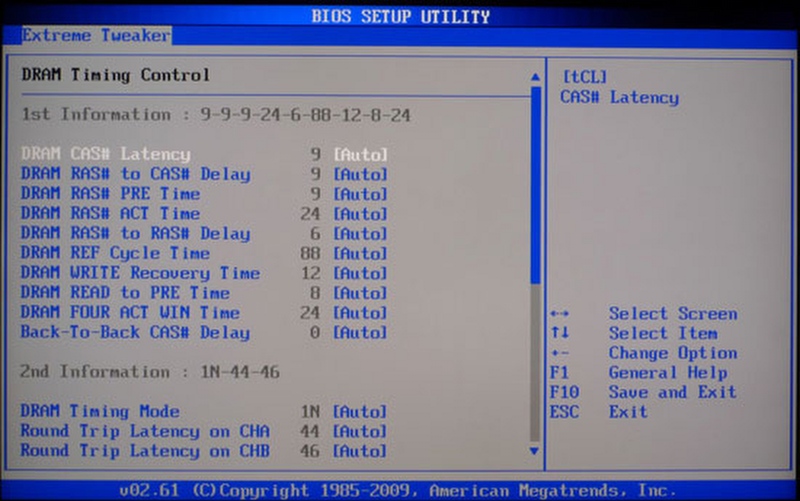Open DRAM CAS# Latency [Auto] option
The image size is (800, 501).
[x=359, y=155]
